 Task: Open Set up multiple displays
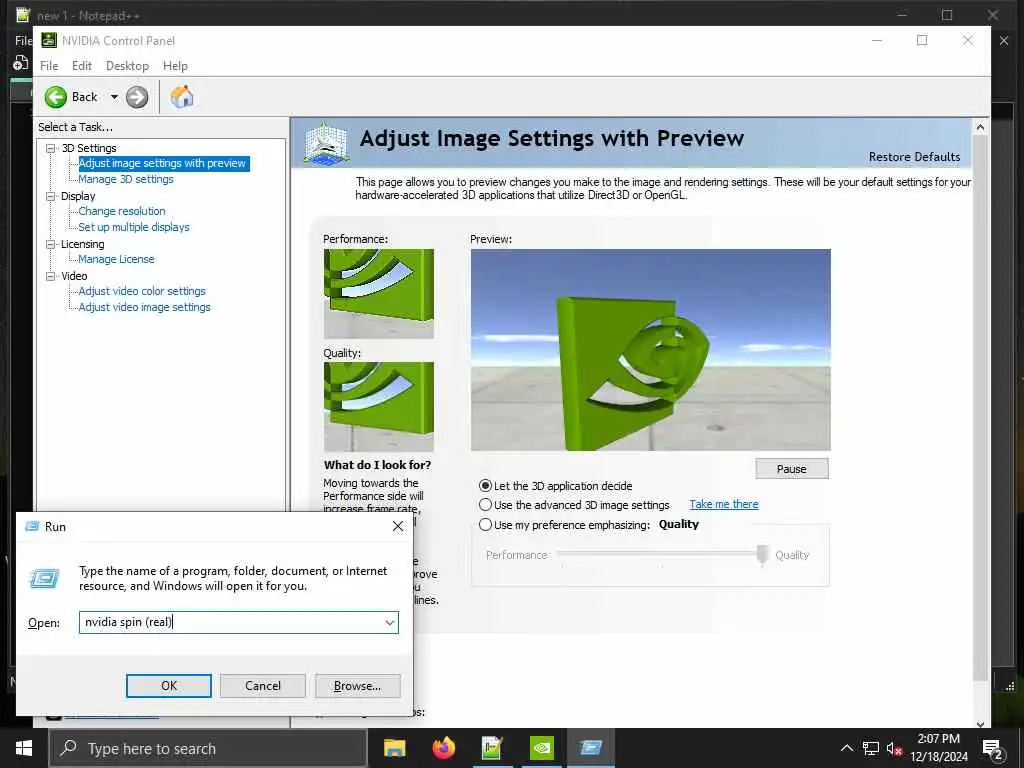click(134, 227)
